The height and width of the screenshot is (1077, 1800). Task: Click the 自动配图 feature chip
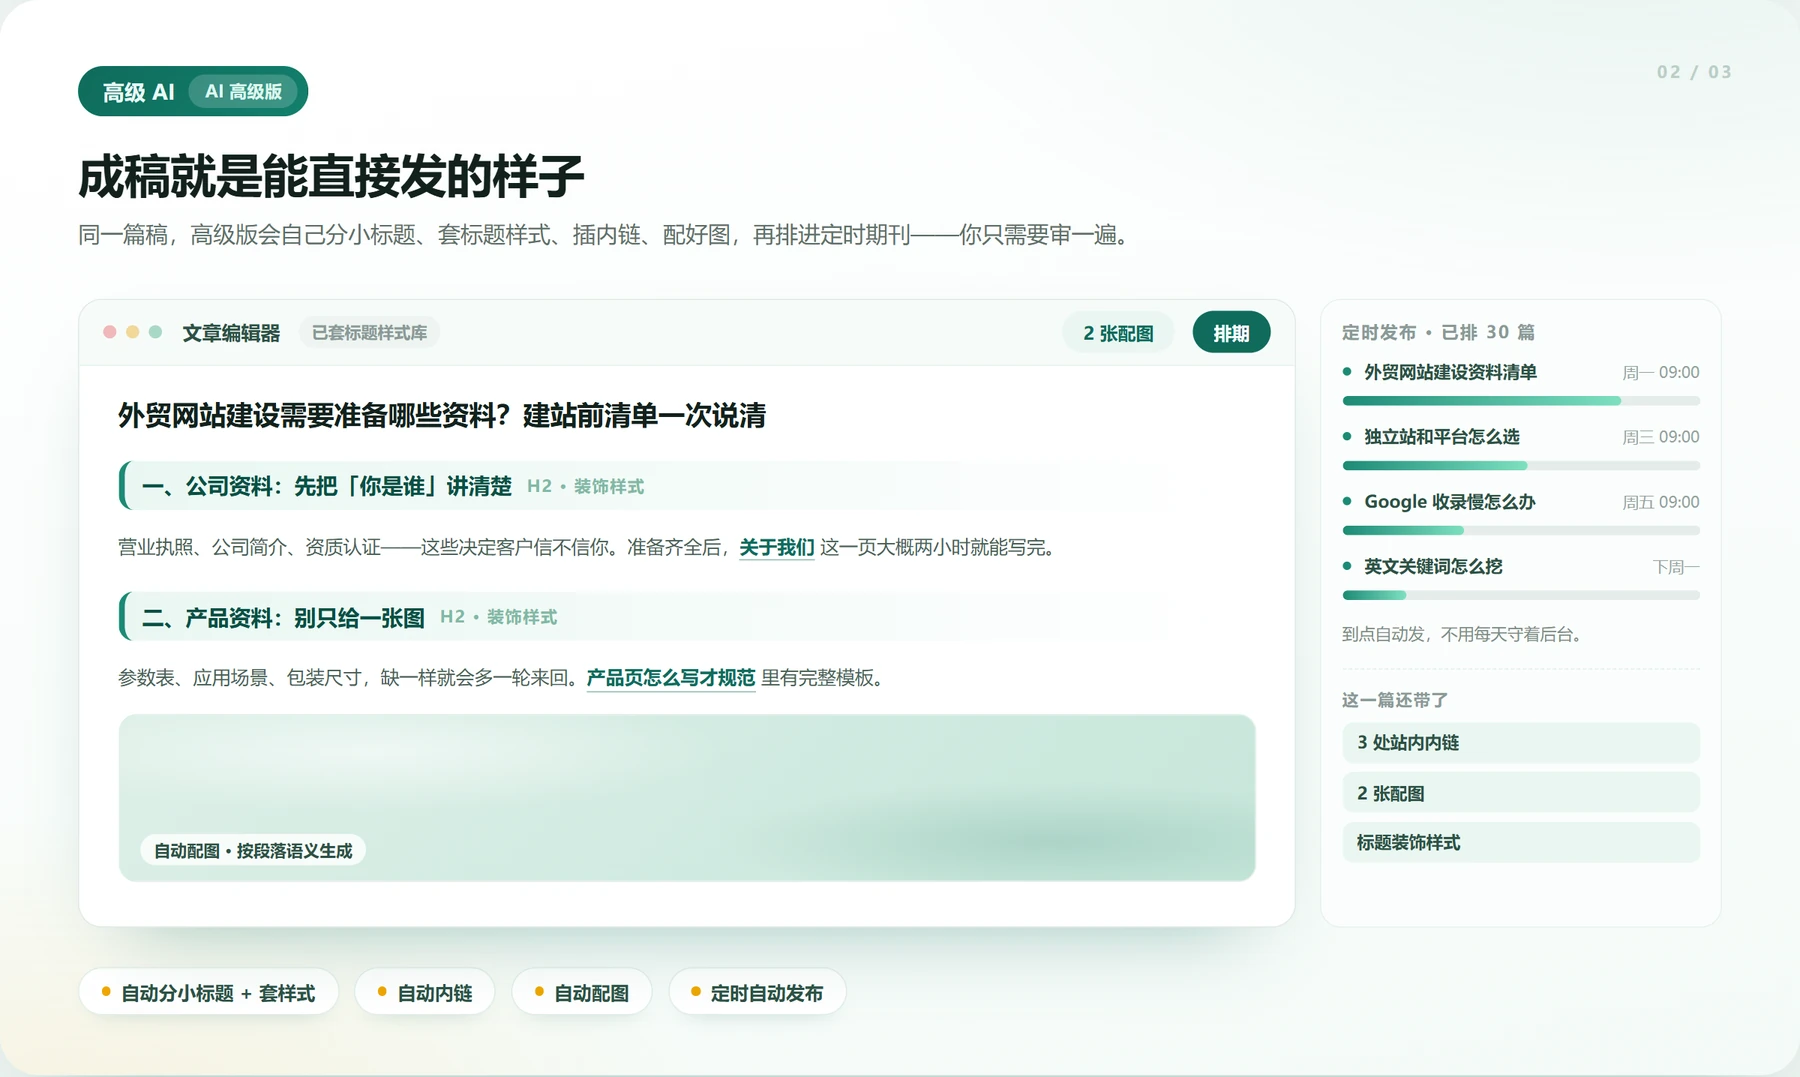point(582,993)
